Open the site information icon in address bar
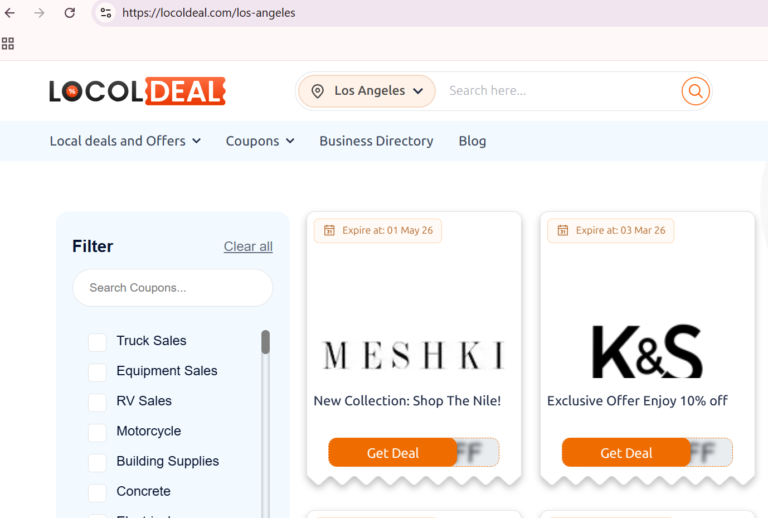This screenshot has width=768, height=518. (106, 13)
